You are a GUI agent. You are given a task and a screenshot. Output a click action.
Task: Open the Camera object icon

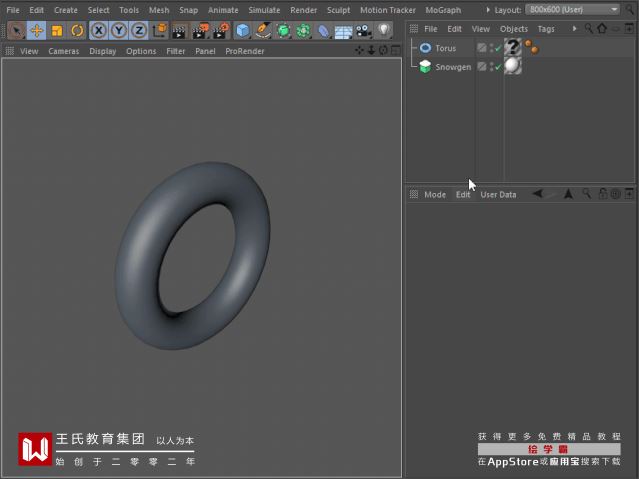tap(363, 30)
